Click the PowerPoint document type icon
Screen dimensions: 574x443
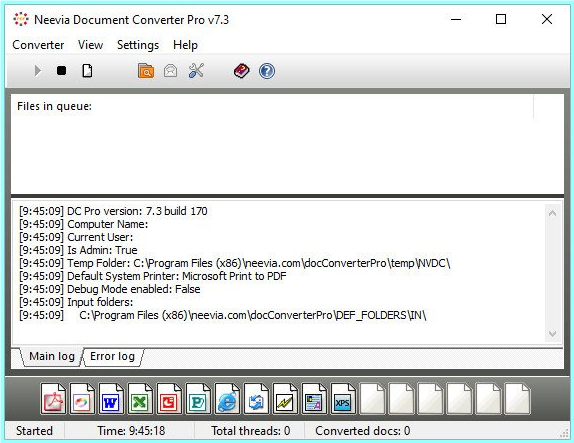click(169, 399)
